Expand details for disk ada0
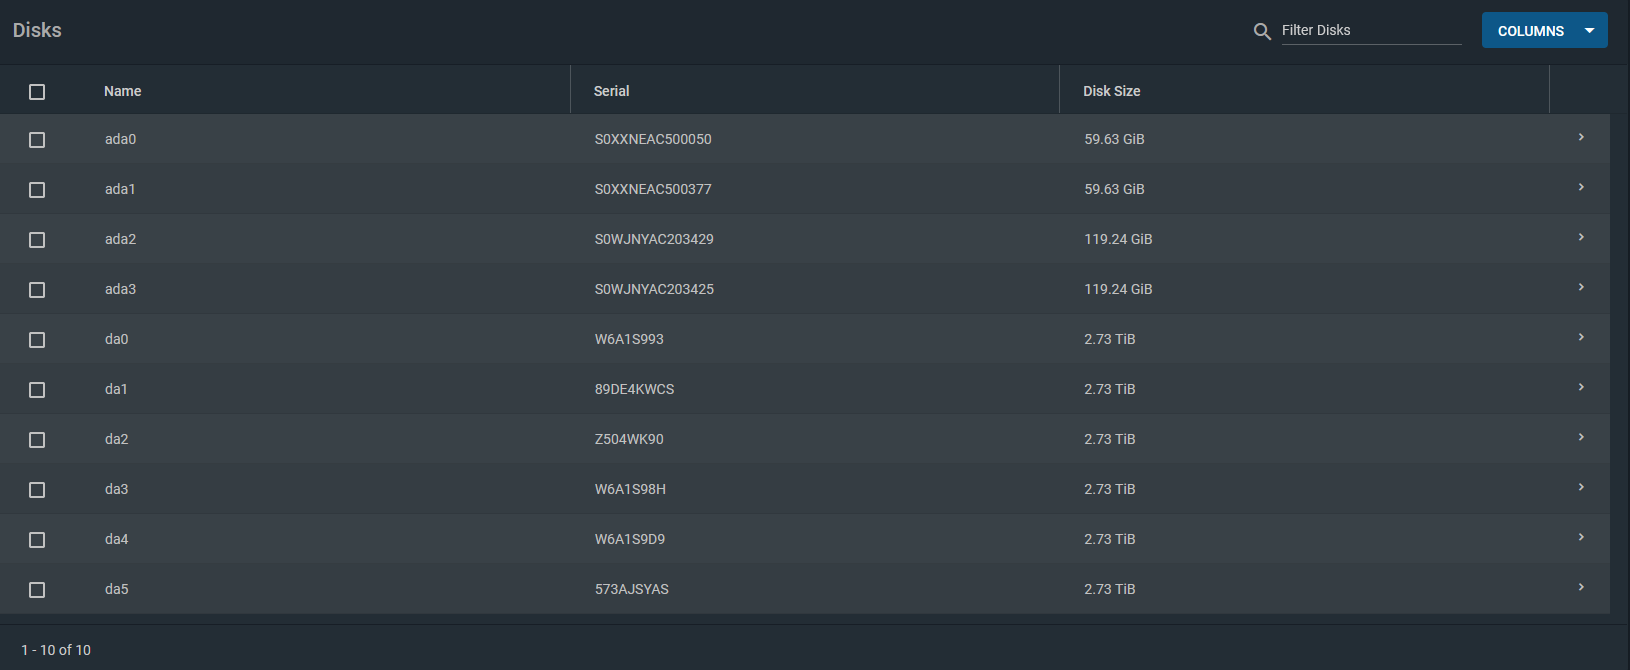The width and height of the screenshot is (1630, 670). point(1581,137)
